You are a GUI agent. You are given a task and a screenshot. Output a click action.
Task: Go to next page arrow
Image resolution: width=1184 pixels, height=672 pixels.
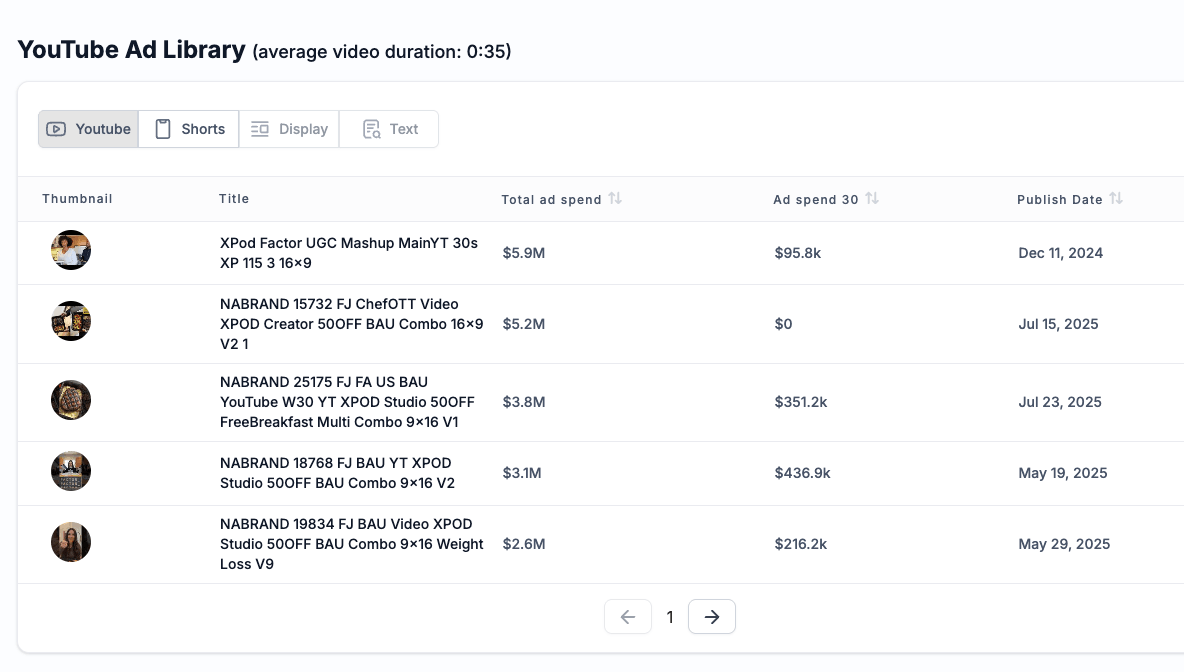click(712, 617)
